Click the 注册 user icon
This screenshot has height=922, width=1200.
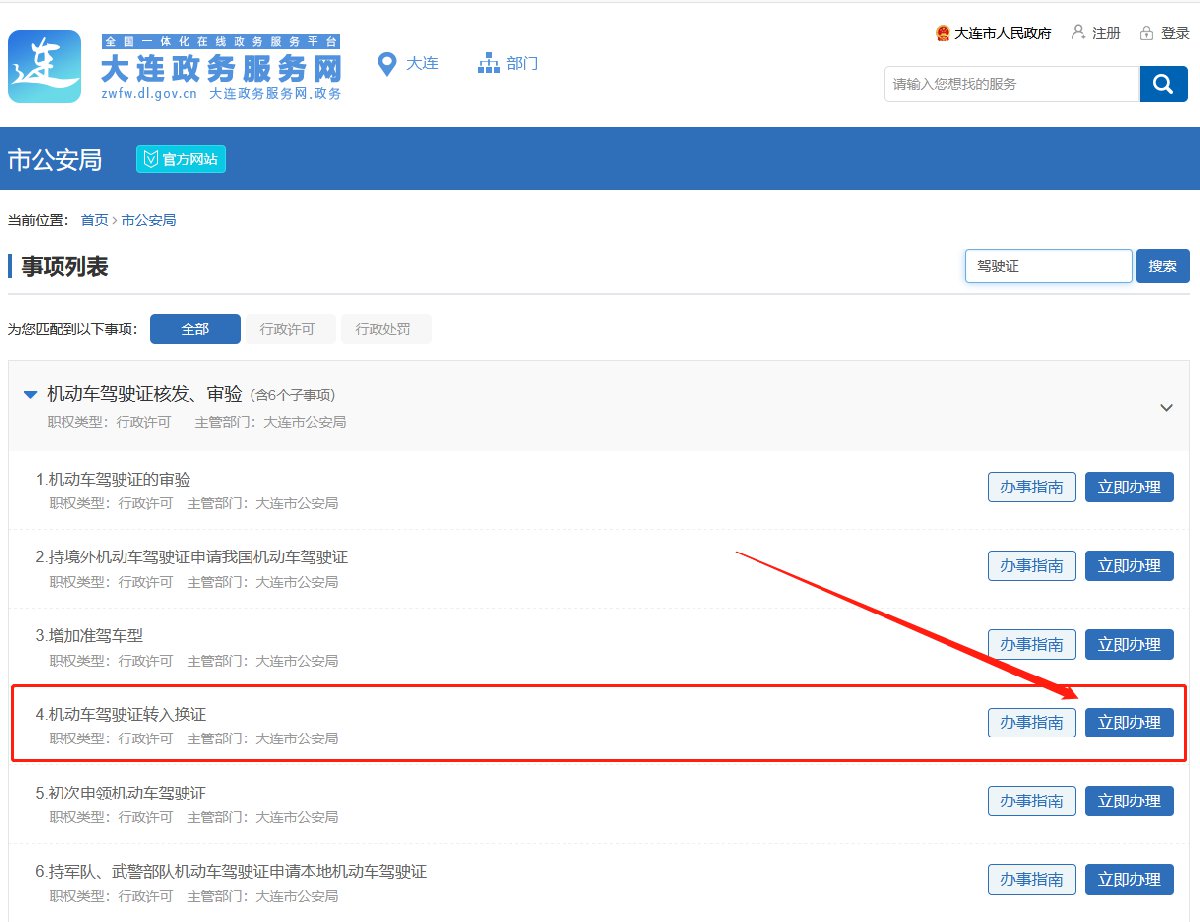point(1078,32)
